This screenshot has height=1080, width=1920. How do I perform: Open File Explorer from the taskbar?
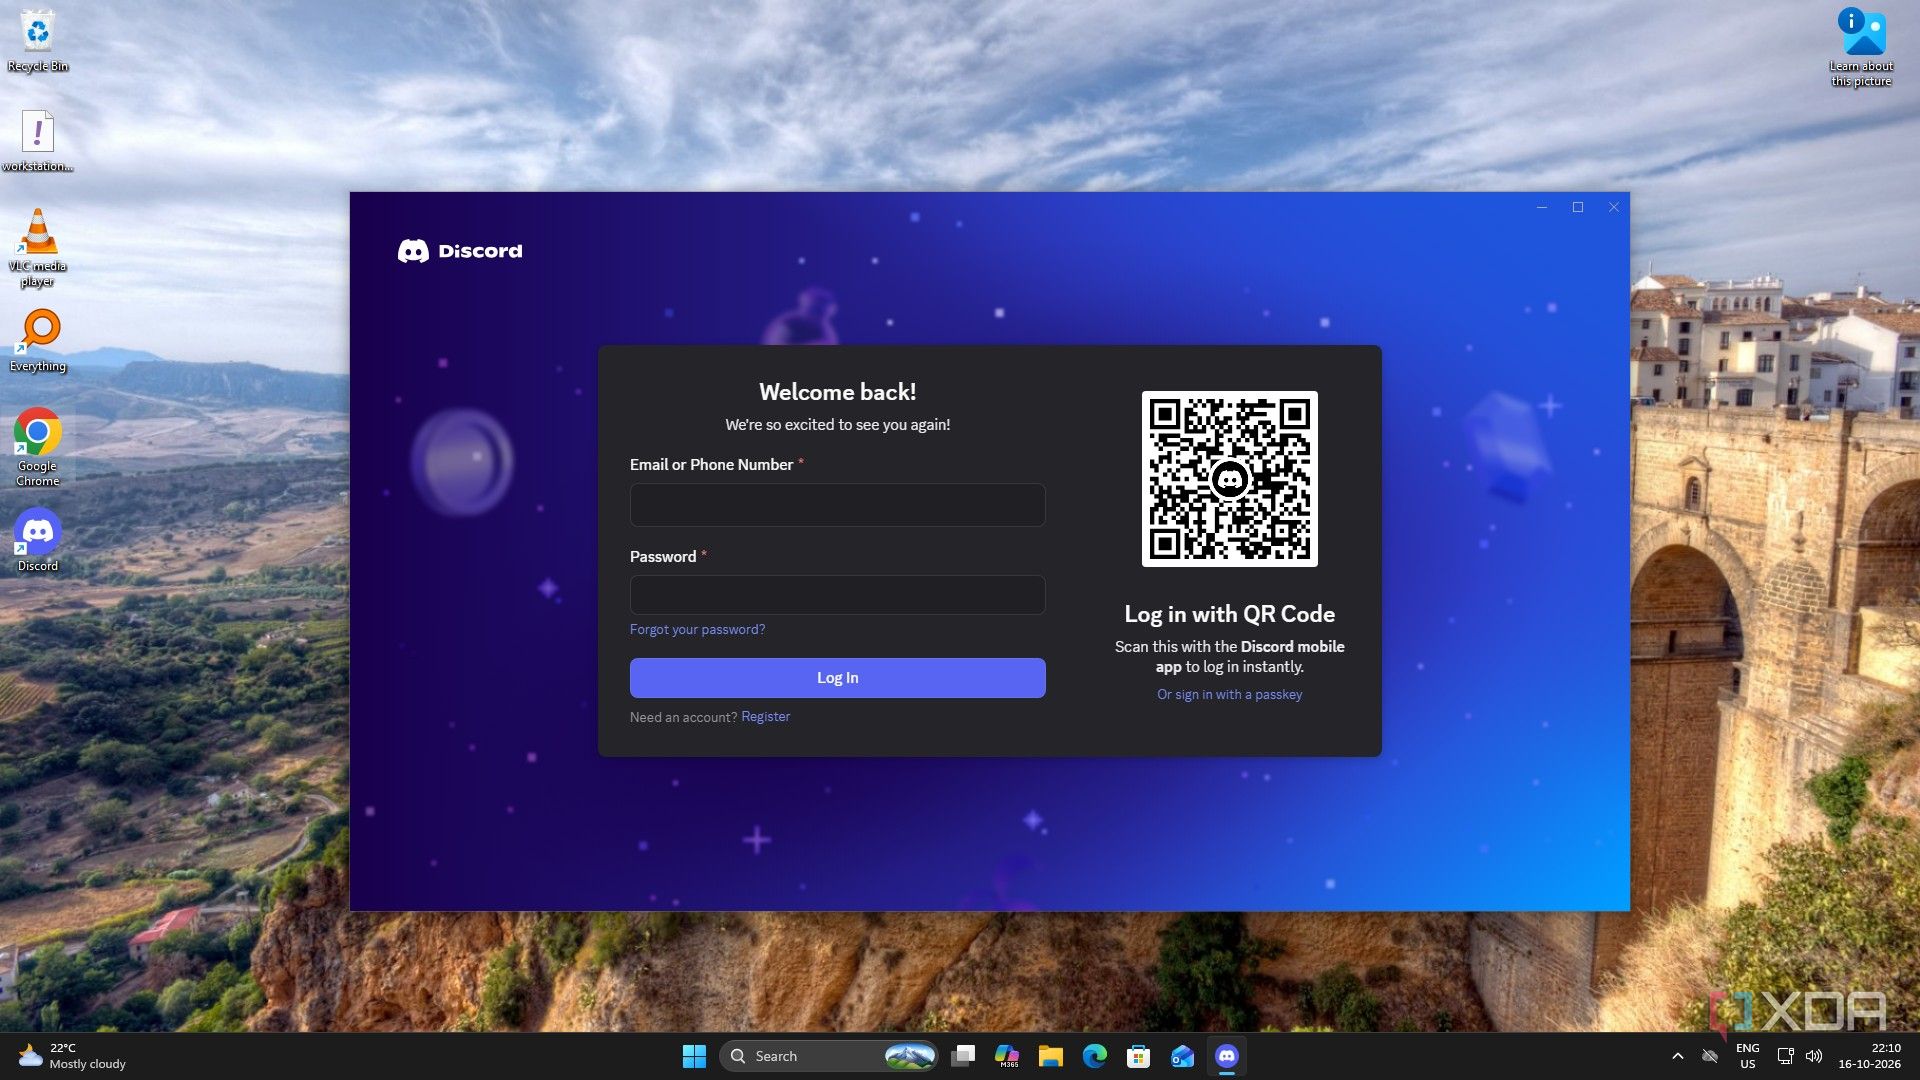coord(1051,1056)
